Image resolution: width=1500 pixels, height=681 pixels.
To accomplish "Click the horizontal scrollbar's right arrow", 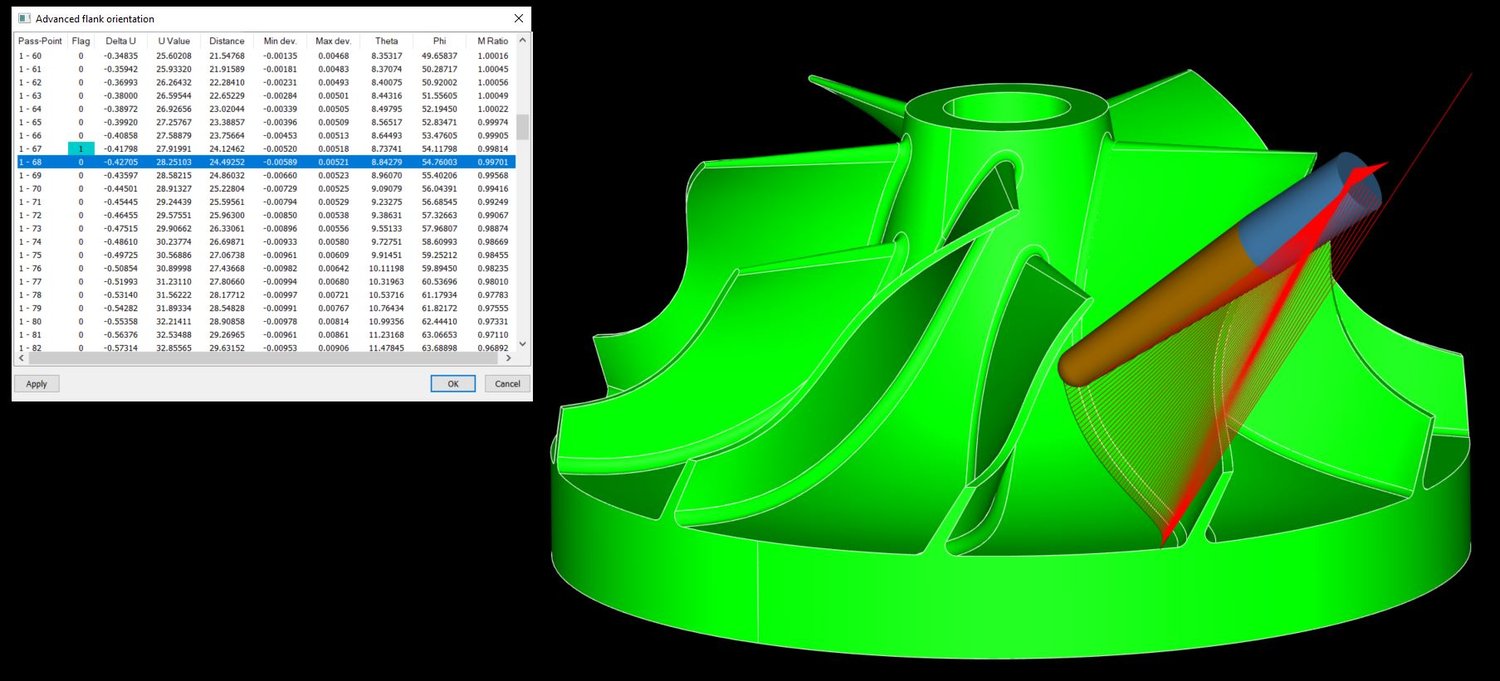I will tap(509, 358).
